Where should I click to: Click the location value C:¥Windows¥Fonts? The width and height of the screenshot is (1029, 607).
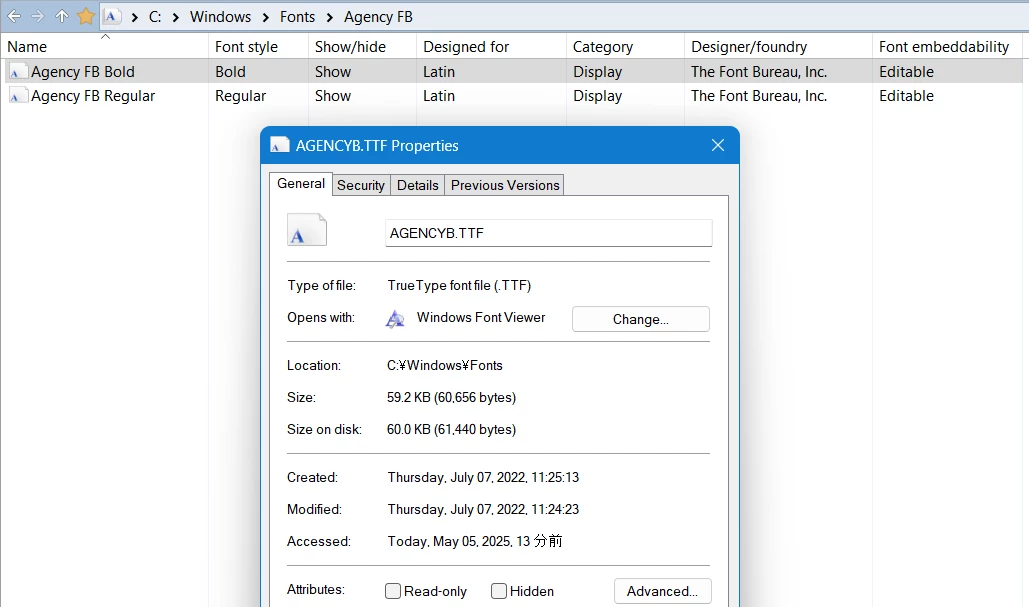pos(444,366)
